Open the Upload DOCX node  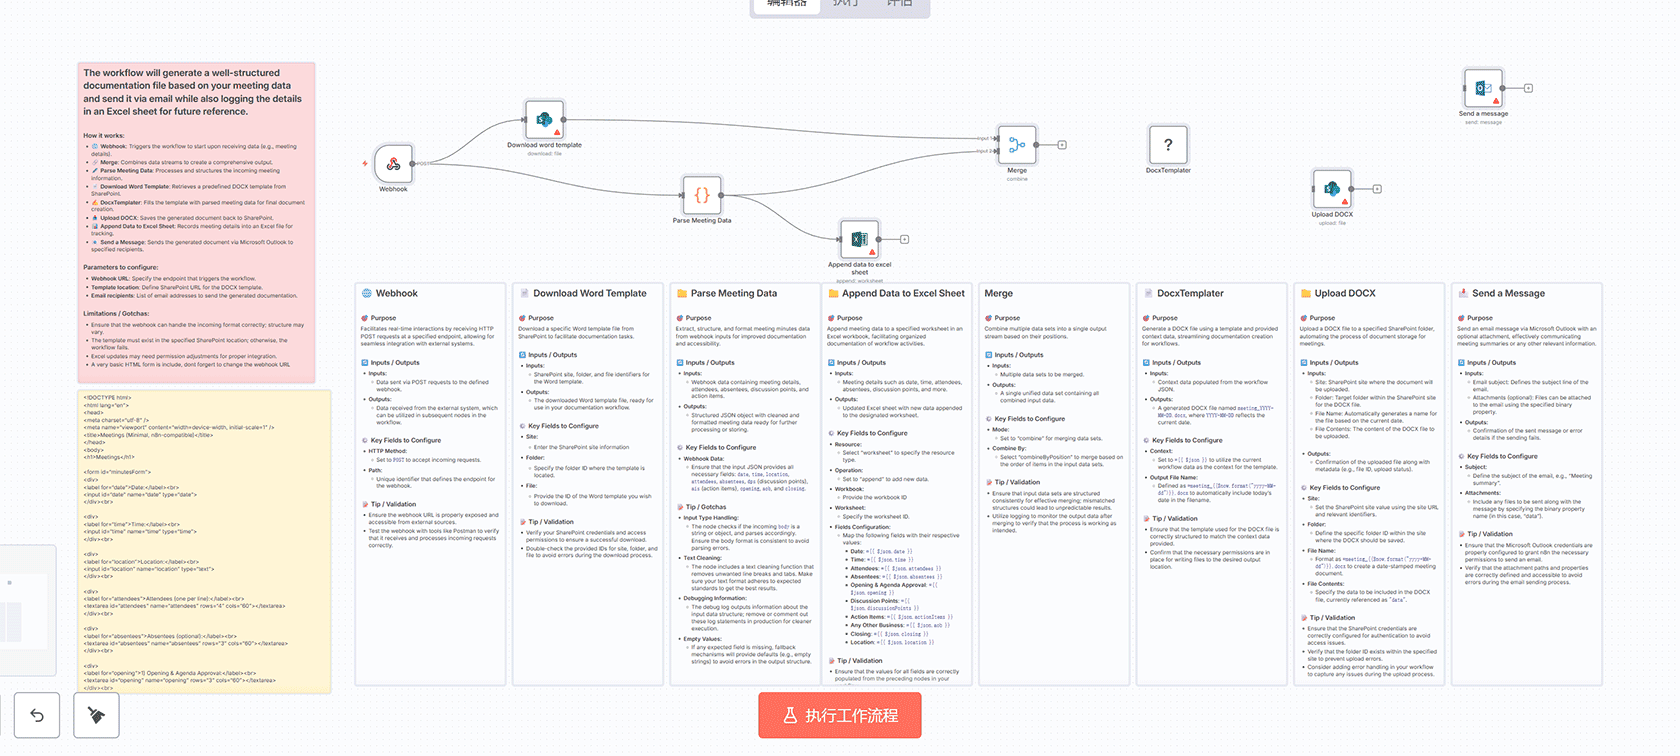click(x=1332, y=189)
